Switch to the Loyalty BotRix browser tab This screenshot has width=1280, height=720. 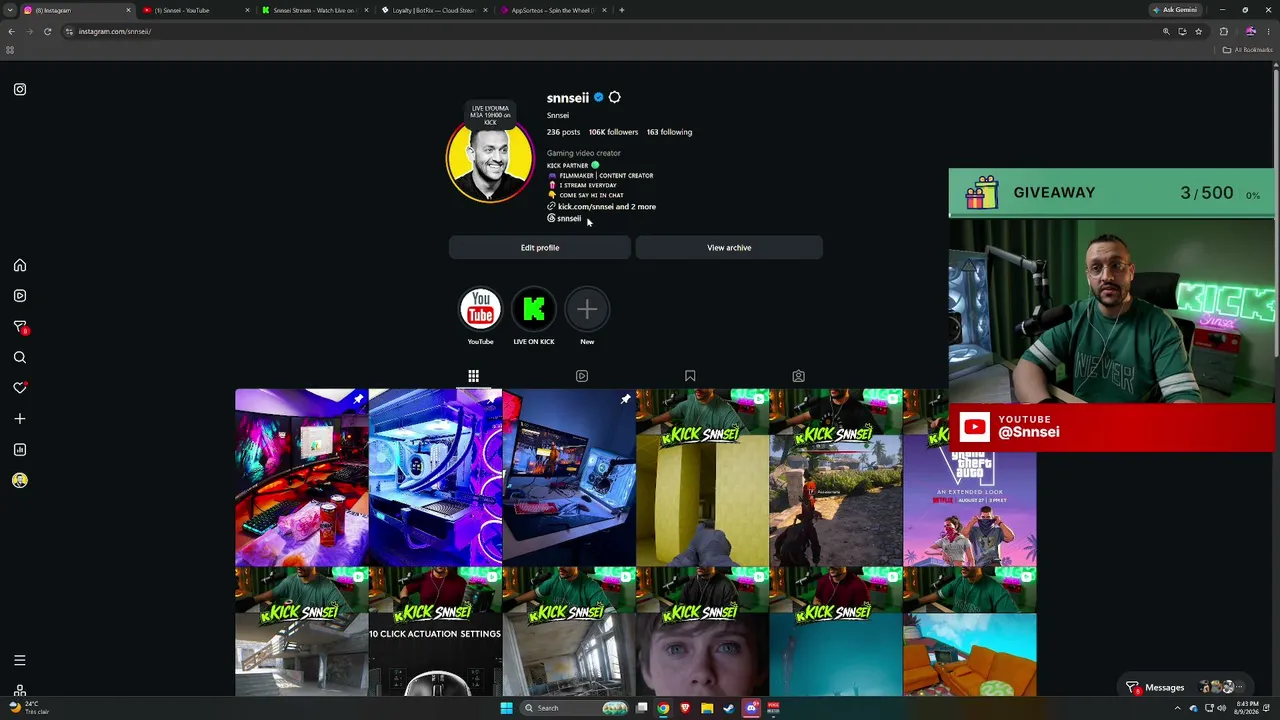[x=434, y=10]
